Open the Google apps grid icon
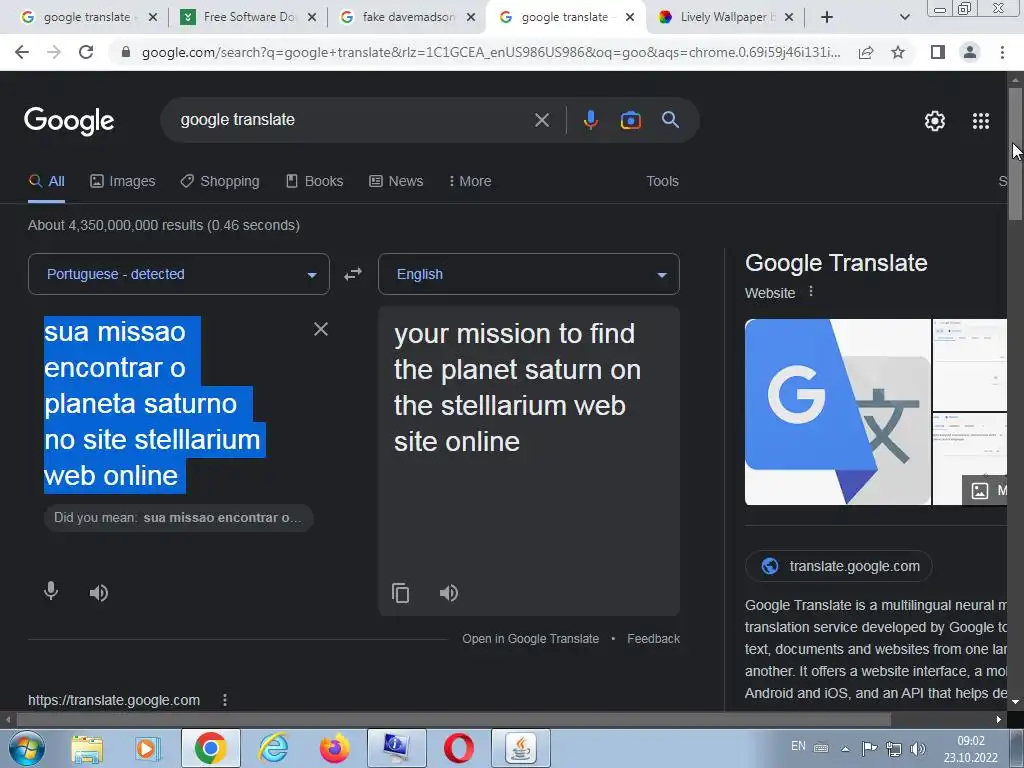 [981, 121]
